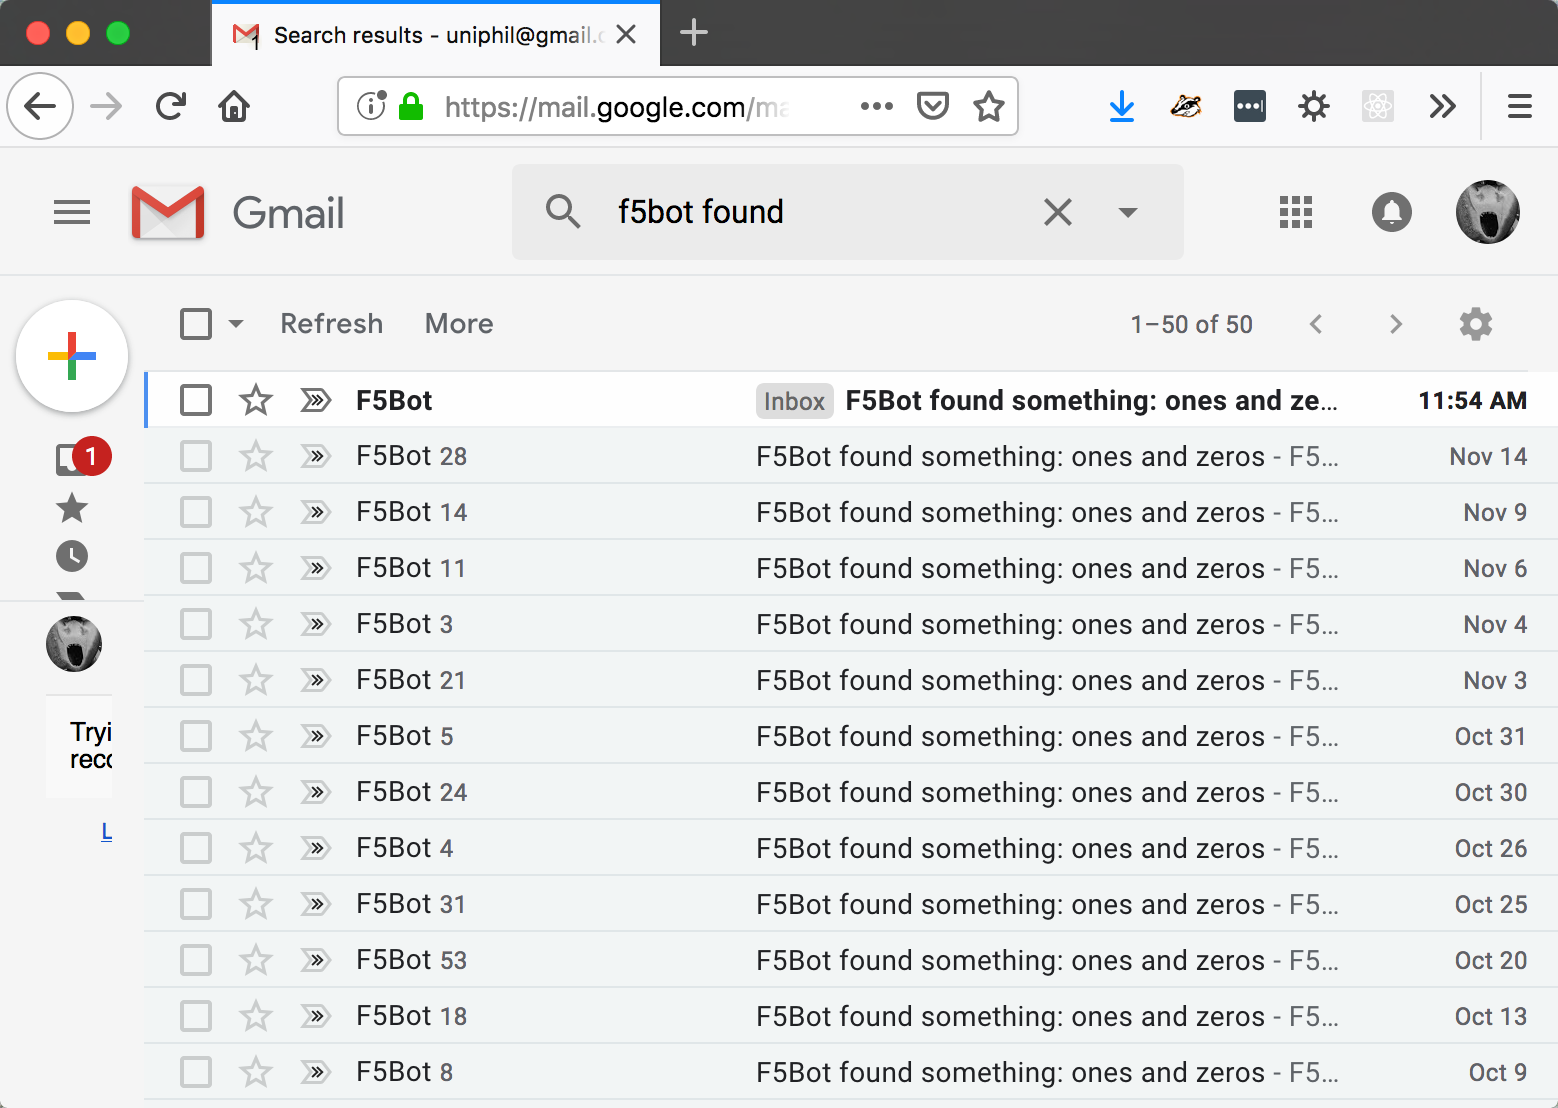Go to browser home page
This screenshot has width=1558, height=1108.
234,106
